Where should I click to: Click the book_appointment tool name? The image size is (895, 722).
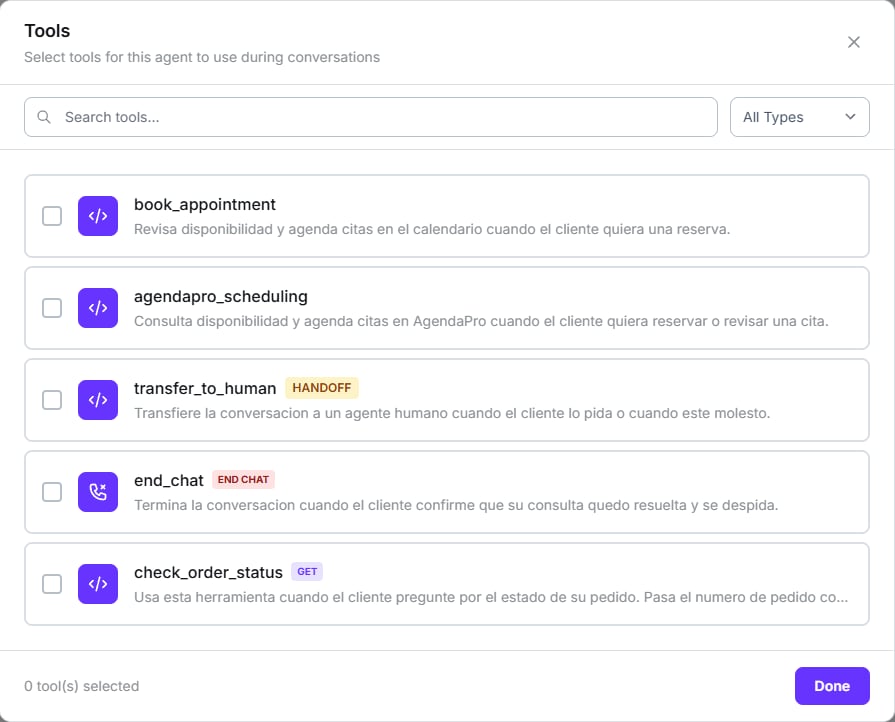pyautogui.click(x=205, y=204)
